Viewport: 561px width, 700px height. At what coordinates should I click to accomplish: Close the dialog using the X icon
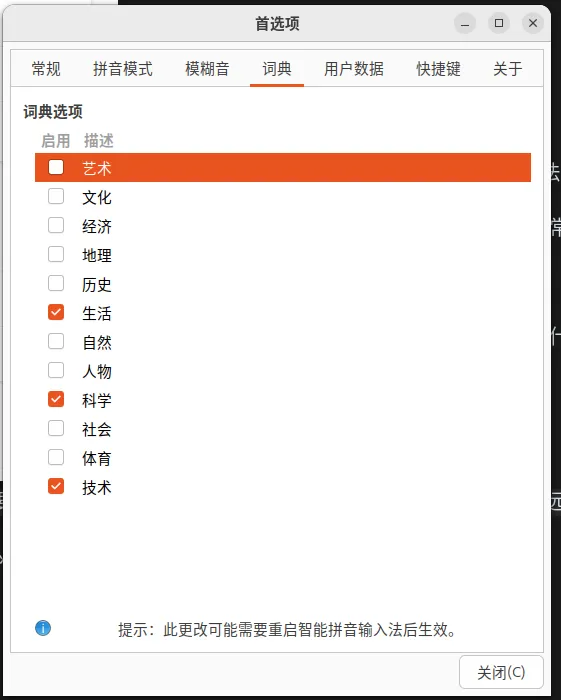[533, 23]
